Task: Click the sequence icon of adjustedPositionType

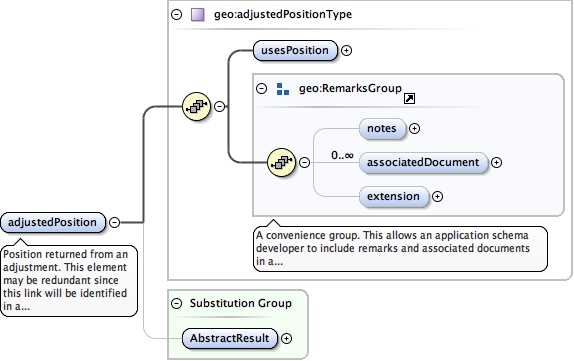Action: coord(197,107)
